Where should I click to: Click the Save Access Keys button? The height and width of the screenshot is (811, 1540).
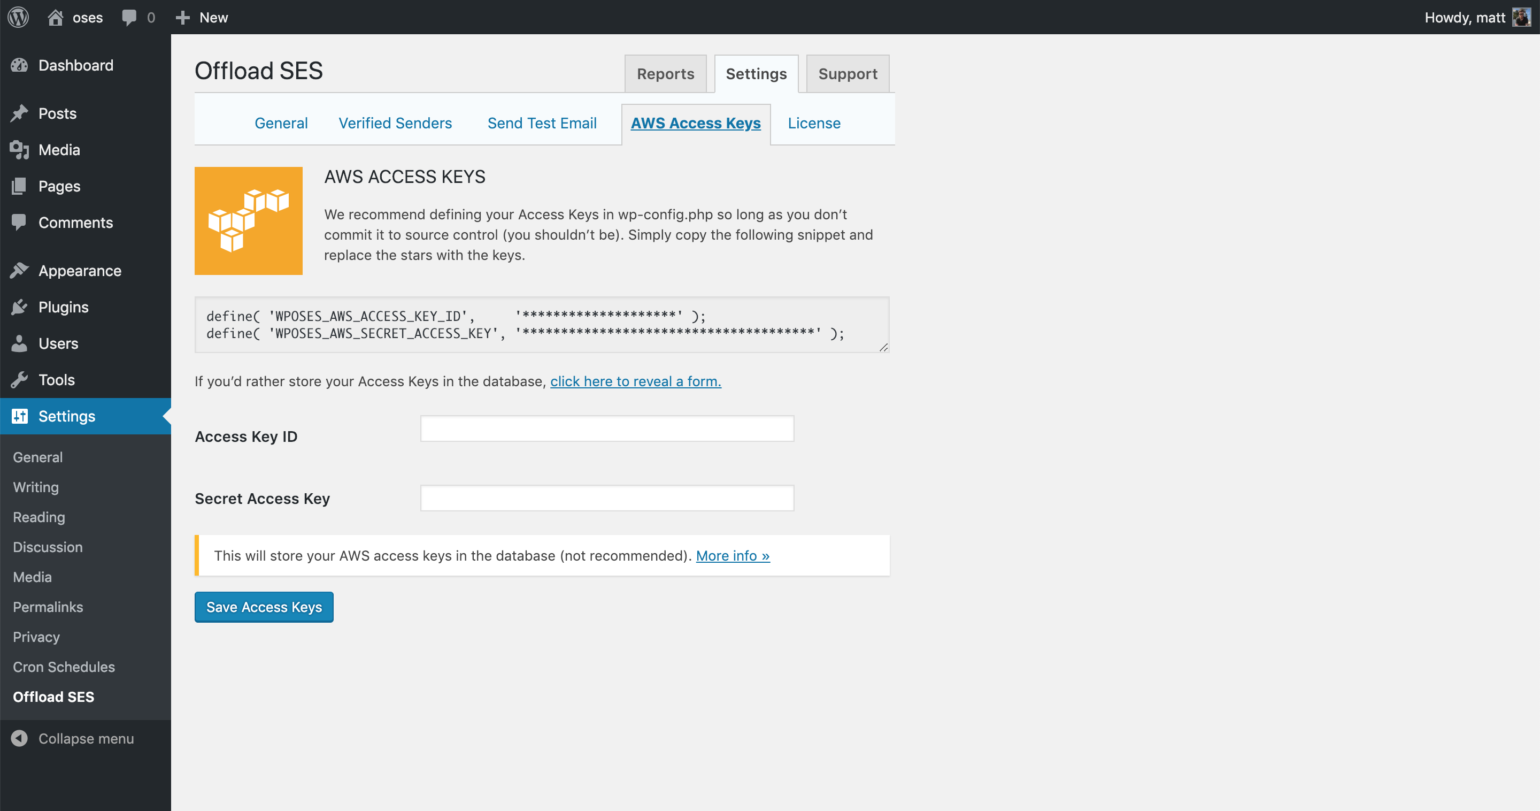pyautogui.click(x=264, y=607)
